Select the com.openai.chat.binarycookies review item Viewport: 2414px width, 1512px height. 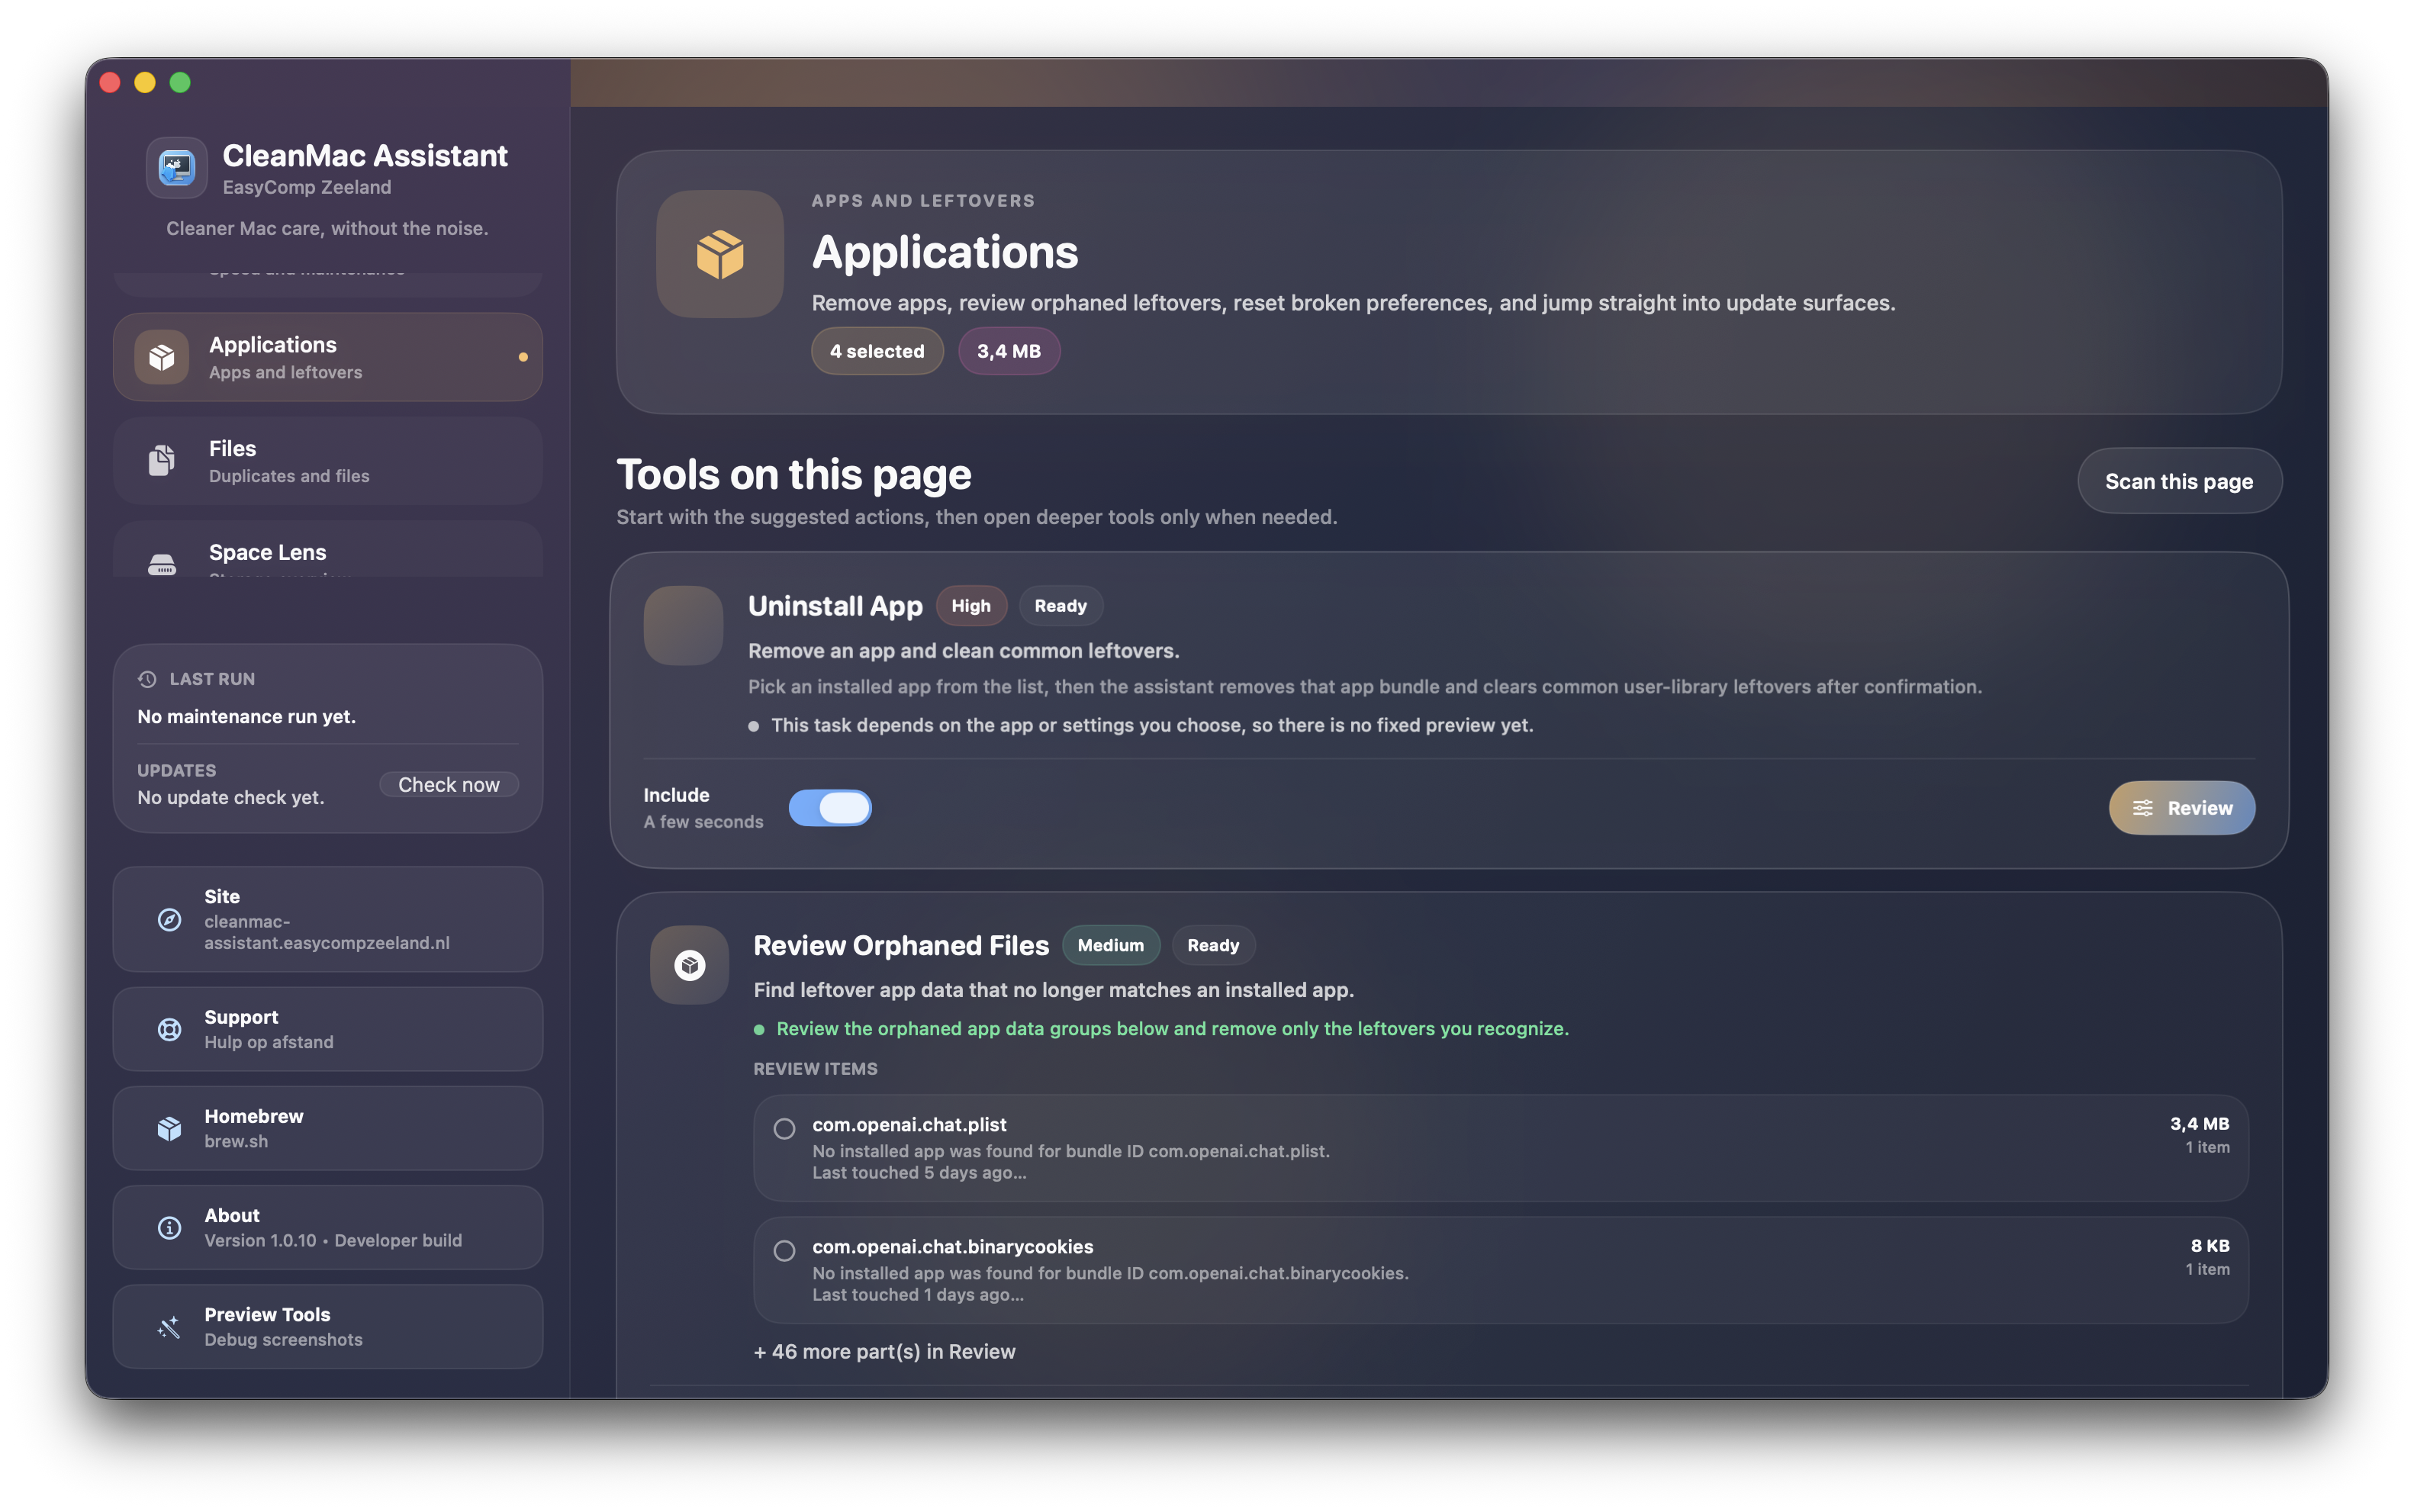784,1250
